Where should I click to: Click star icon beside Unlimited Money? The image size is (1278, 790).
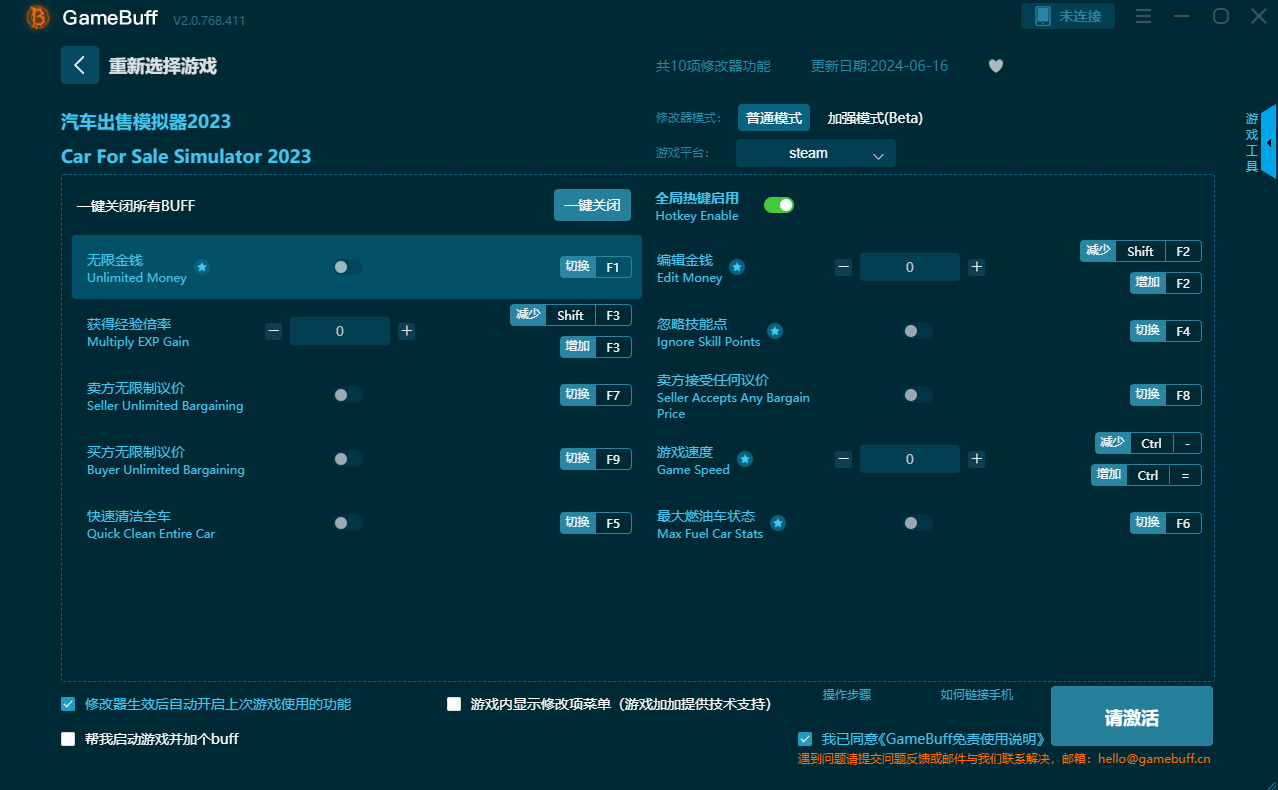(x=202, y=267)
